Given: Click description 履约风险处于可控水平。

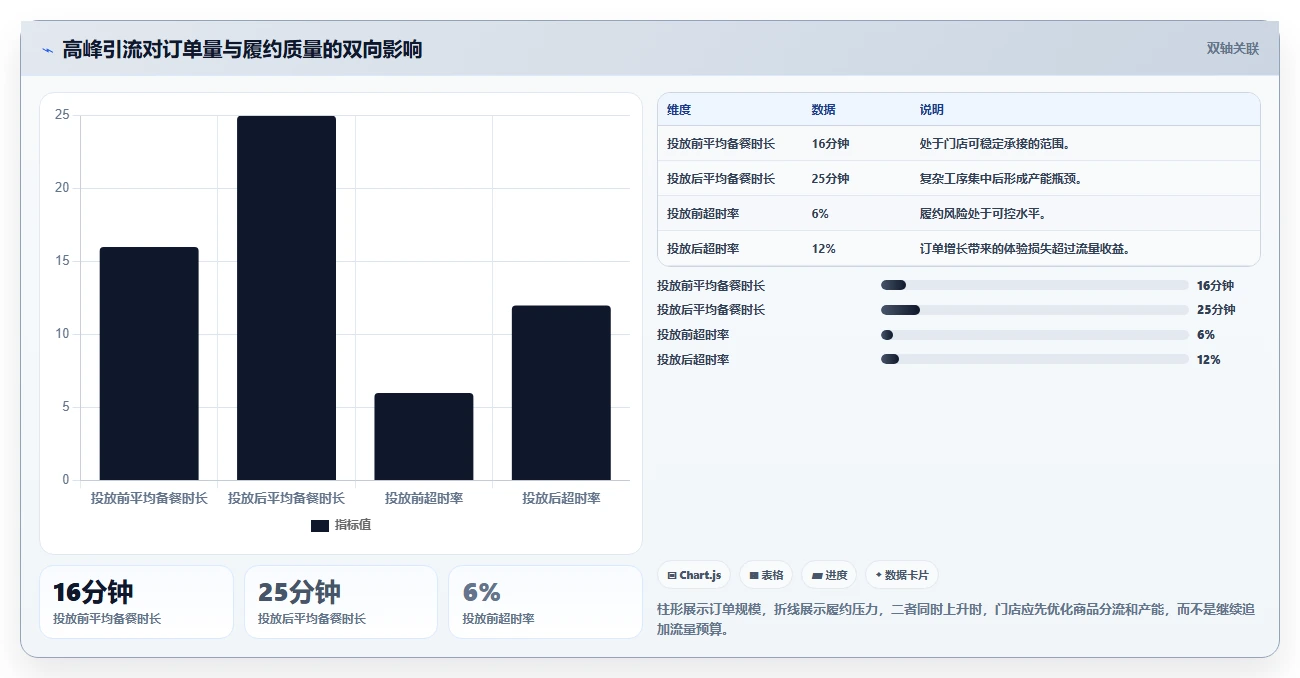Looking at the screenshot, I should click(x=983, y=214).
